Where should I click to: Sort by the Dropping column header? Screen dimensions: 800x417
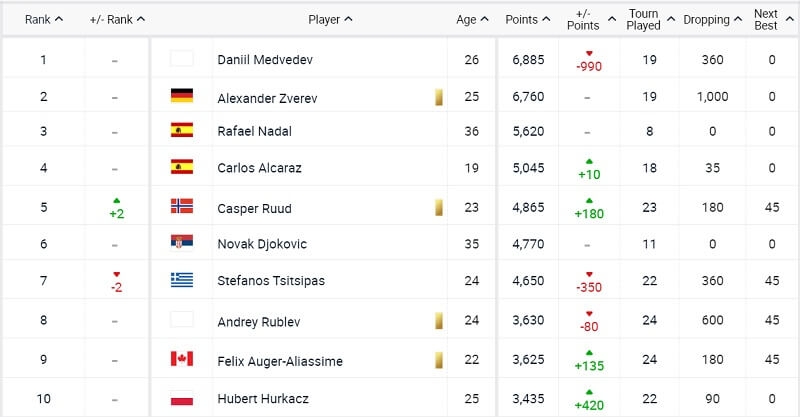pos(711,19)
